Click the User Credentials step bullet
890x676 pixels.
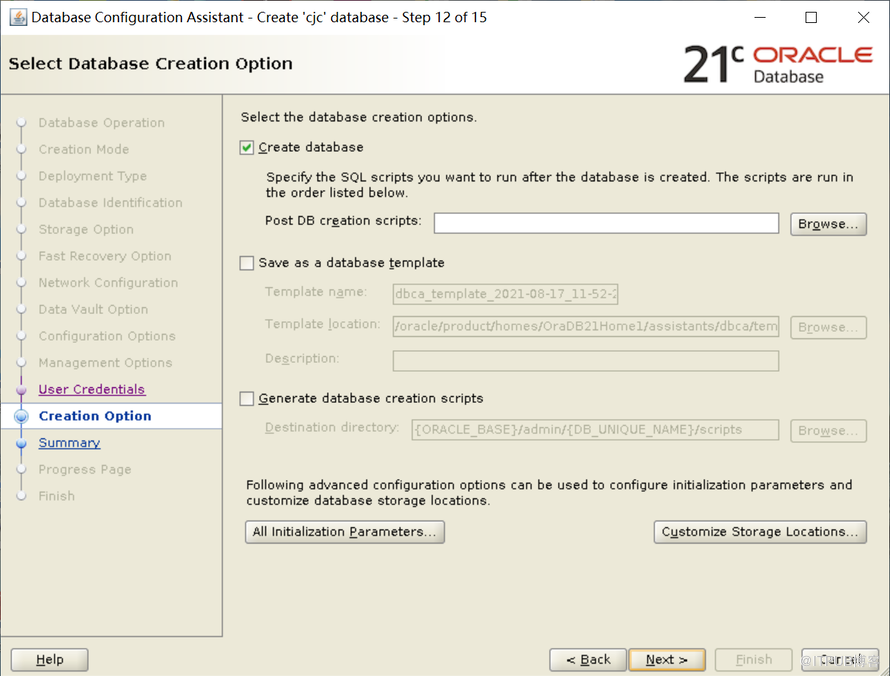coord(22,390)
